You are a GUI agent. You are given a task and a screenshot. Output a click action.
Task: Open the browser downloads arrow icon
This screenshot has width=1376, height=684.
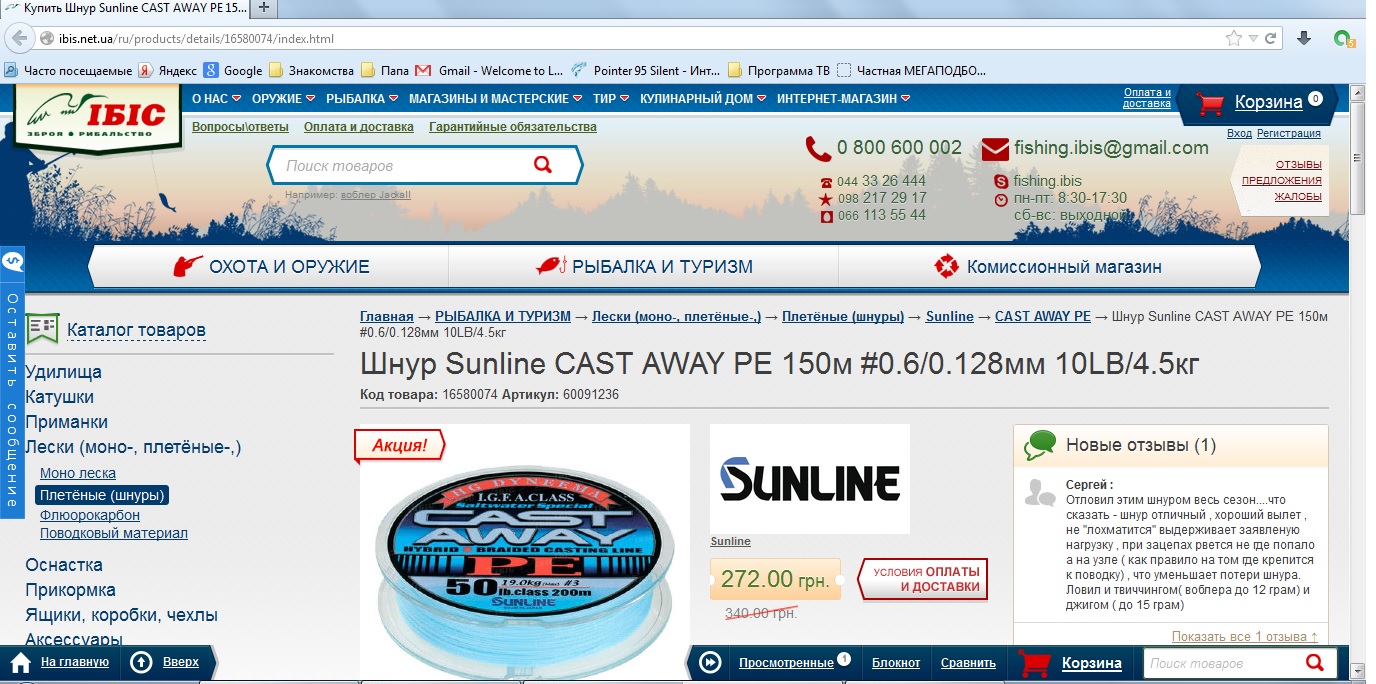pos(1304,38)
